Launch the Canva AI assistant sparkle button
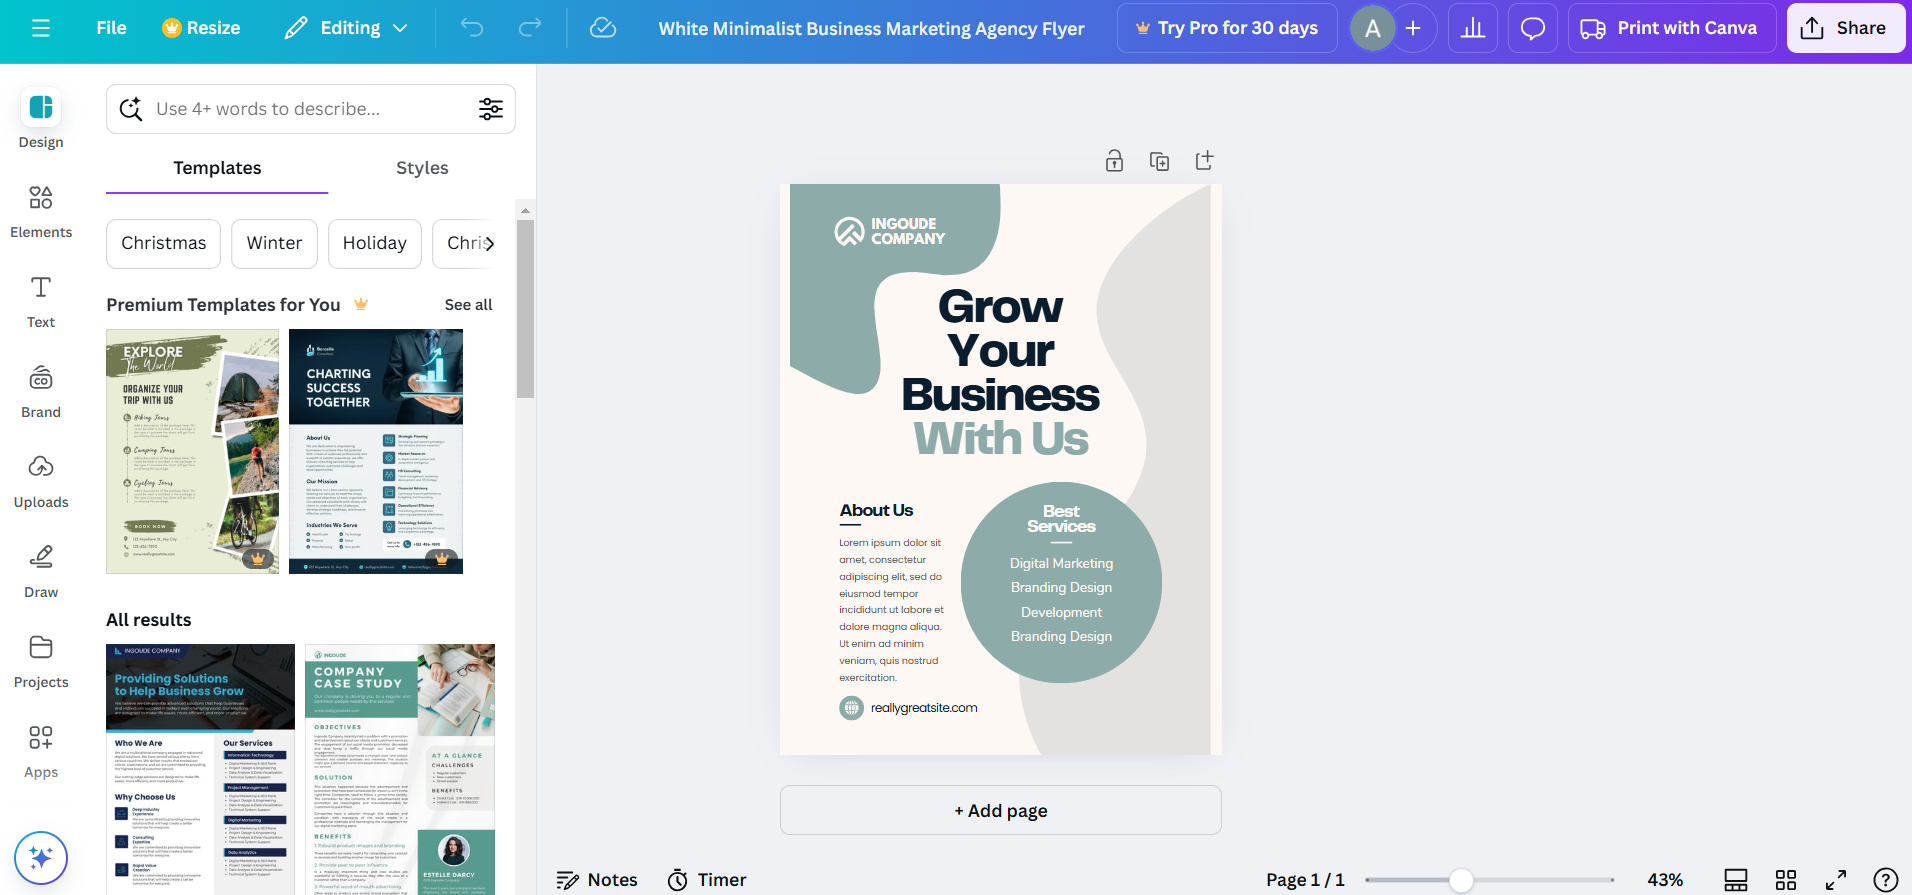 click(41, 858)
